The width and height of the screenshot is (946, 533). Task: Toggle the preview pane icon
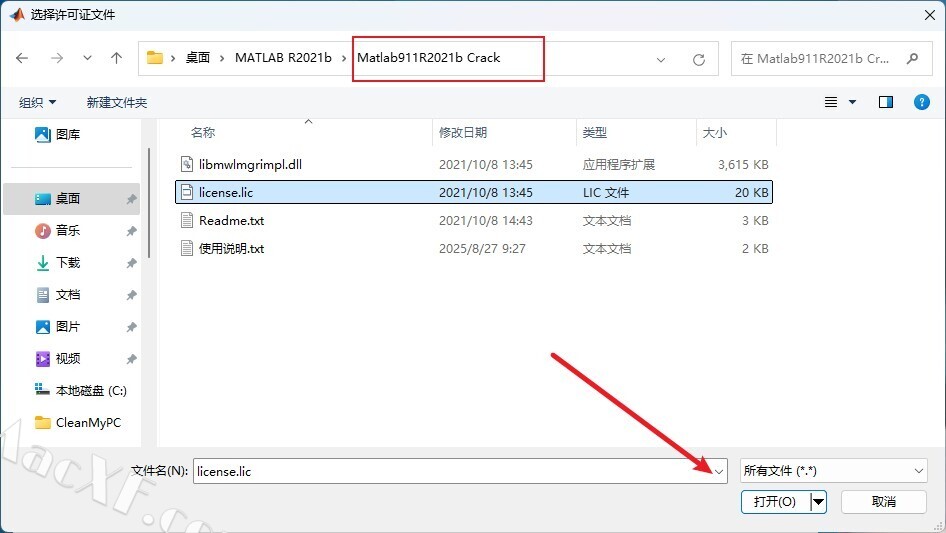[x=885, y=102]
